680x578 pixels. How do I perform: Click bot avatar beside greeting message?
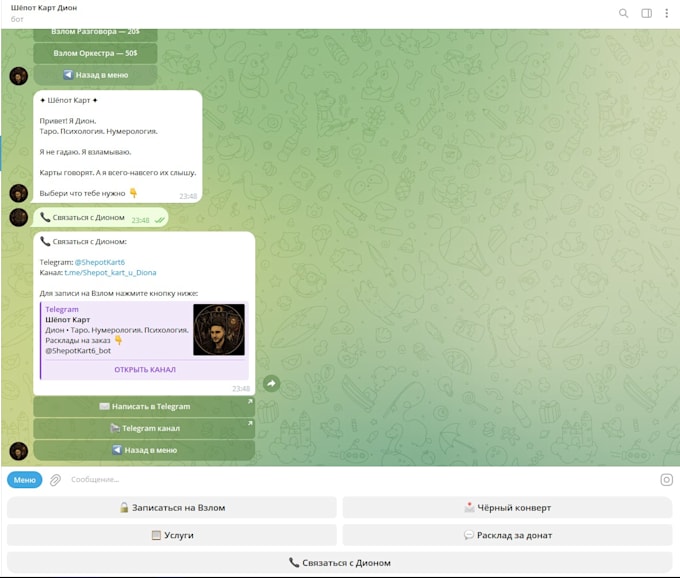(x=19, y=193)
